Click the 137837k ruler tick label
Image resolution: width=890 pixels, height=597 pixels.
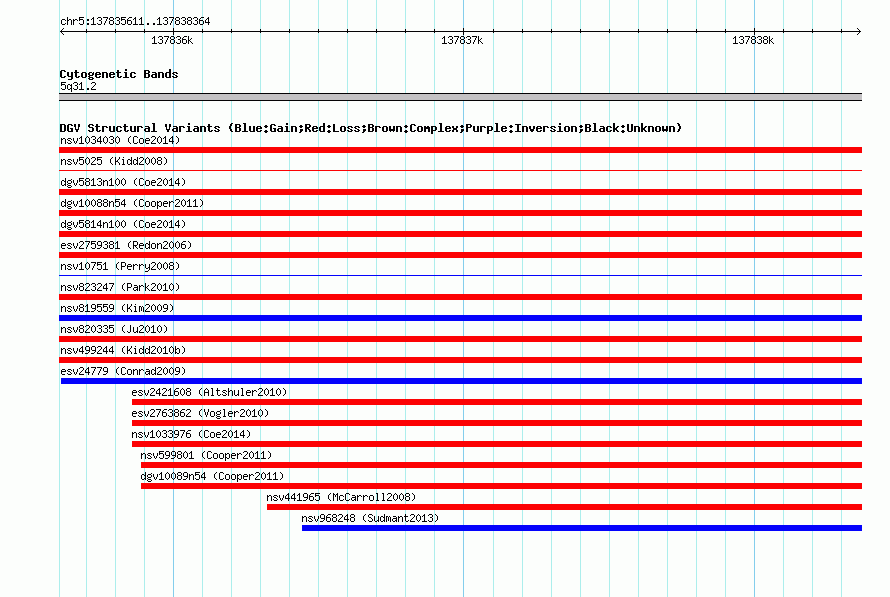point(462,40)
